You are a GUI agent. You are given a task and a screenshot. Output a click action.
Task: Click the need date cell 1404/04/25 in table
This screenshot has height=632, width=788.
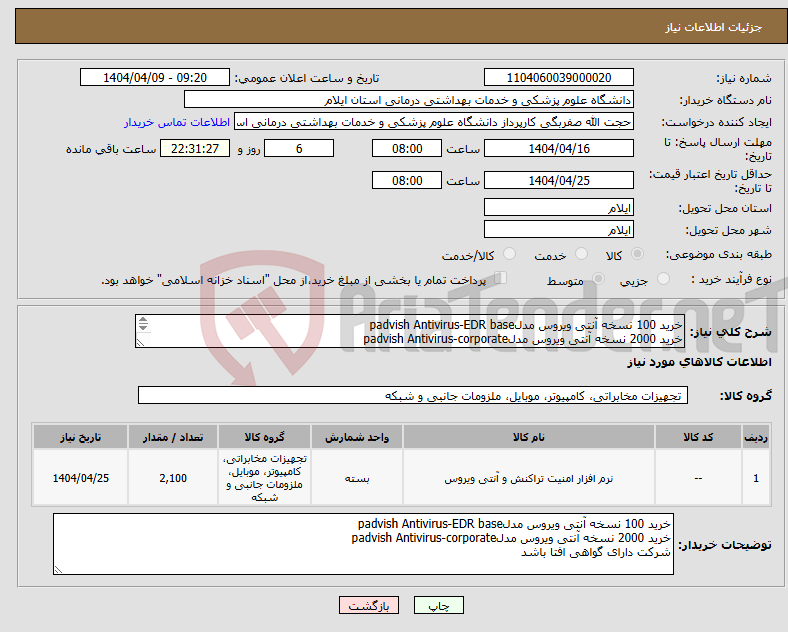[x=80, y=478]
